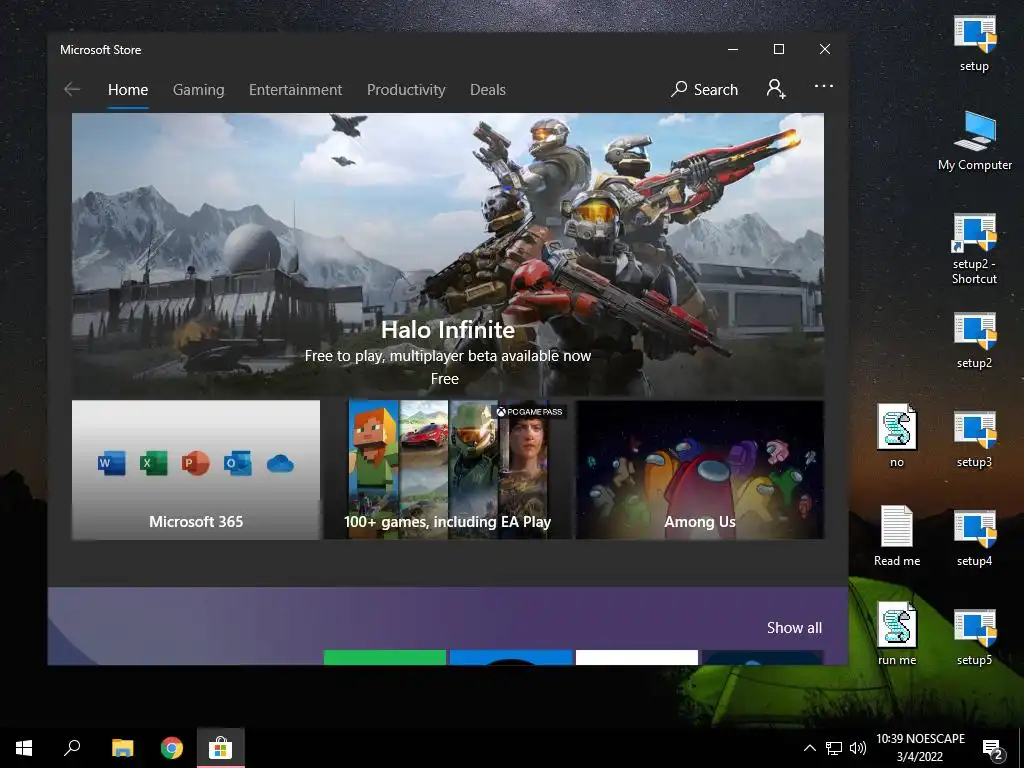Click the 'Free' price label on banner
This screenshot has width=1024, height=768.
pos(445,379)
